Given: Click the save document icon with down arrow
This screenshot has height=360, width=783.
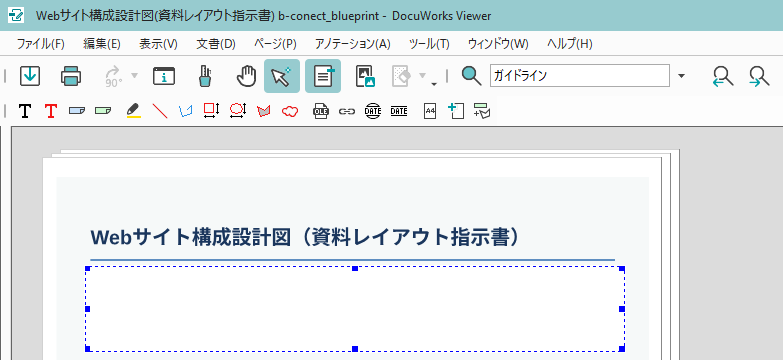Looking at the screenshot, I should (30, 76).
